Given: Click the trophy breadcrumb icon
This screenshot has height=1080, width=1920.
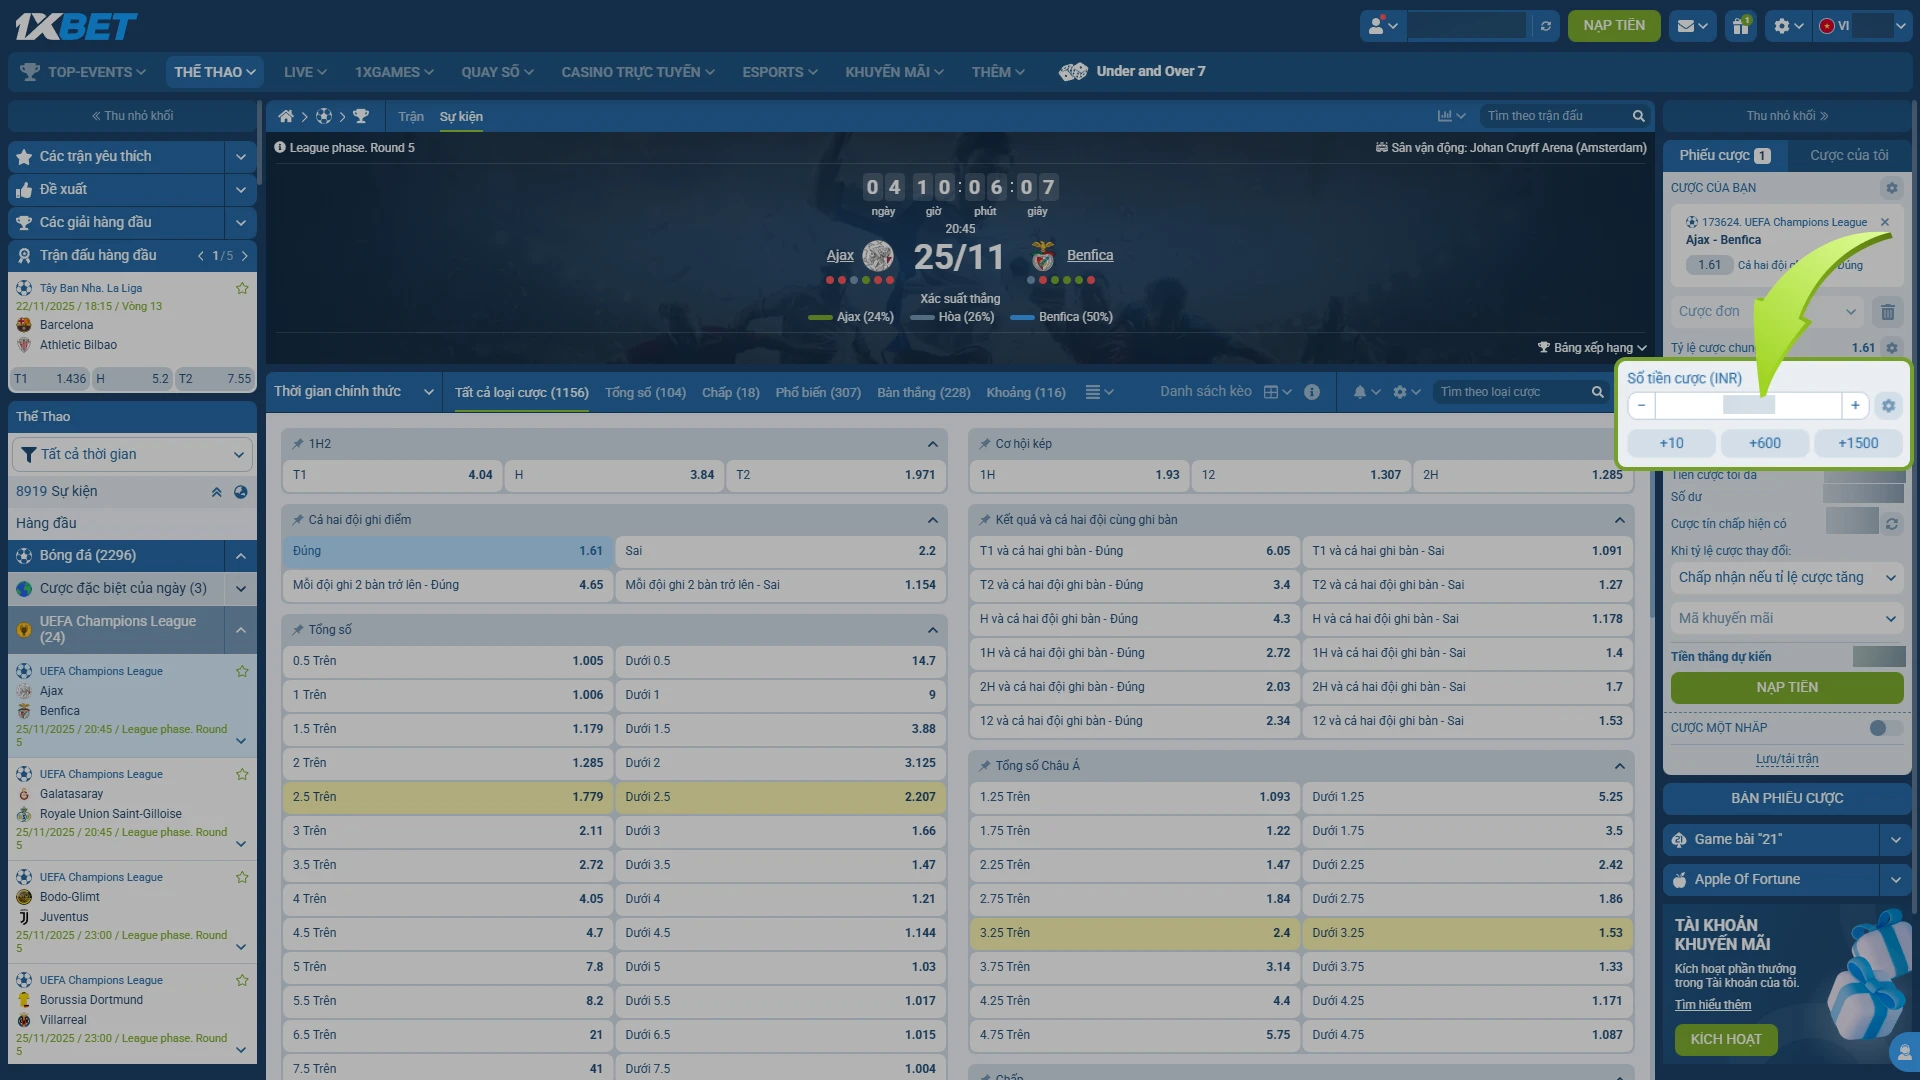Looking at the screenshot, I should (x=361, y=116).
